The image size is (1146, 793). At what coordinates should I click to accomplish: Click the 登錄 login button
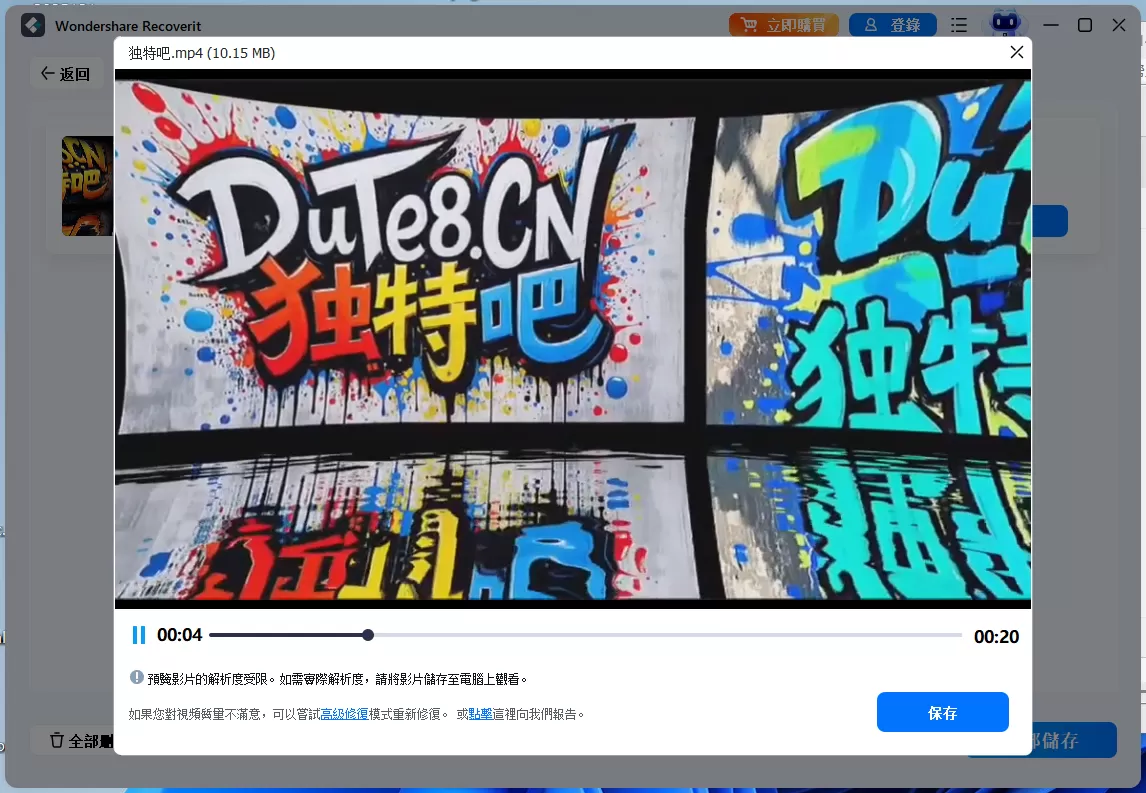click(x=892, y=24)
